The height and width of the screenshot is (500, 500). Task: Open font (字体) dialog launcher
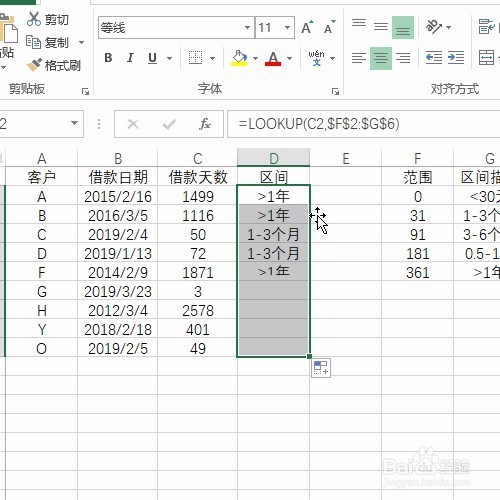click(335, 91)
